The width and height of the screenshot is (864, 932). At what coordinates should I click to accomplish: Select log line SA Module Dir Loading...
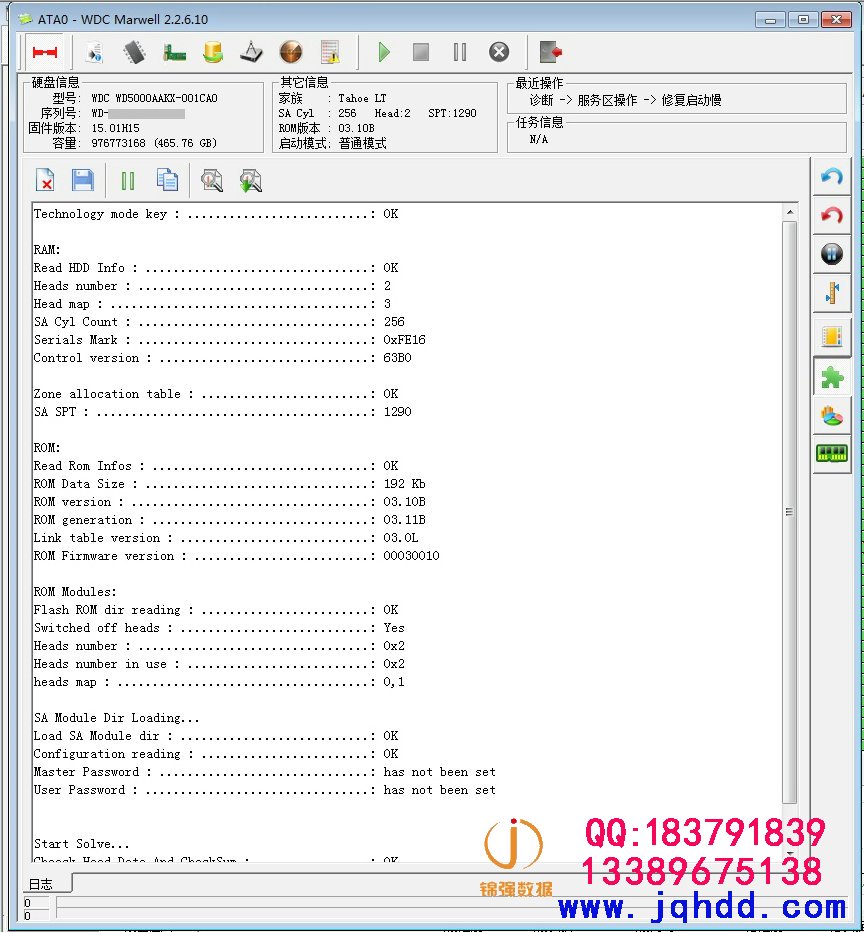click(116, 718)
